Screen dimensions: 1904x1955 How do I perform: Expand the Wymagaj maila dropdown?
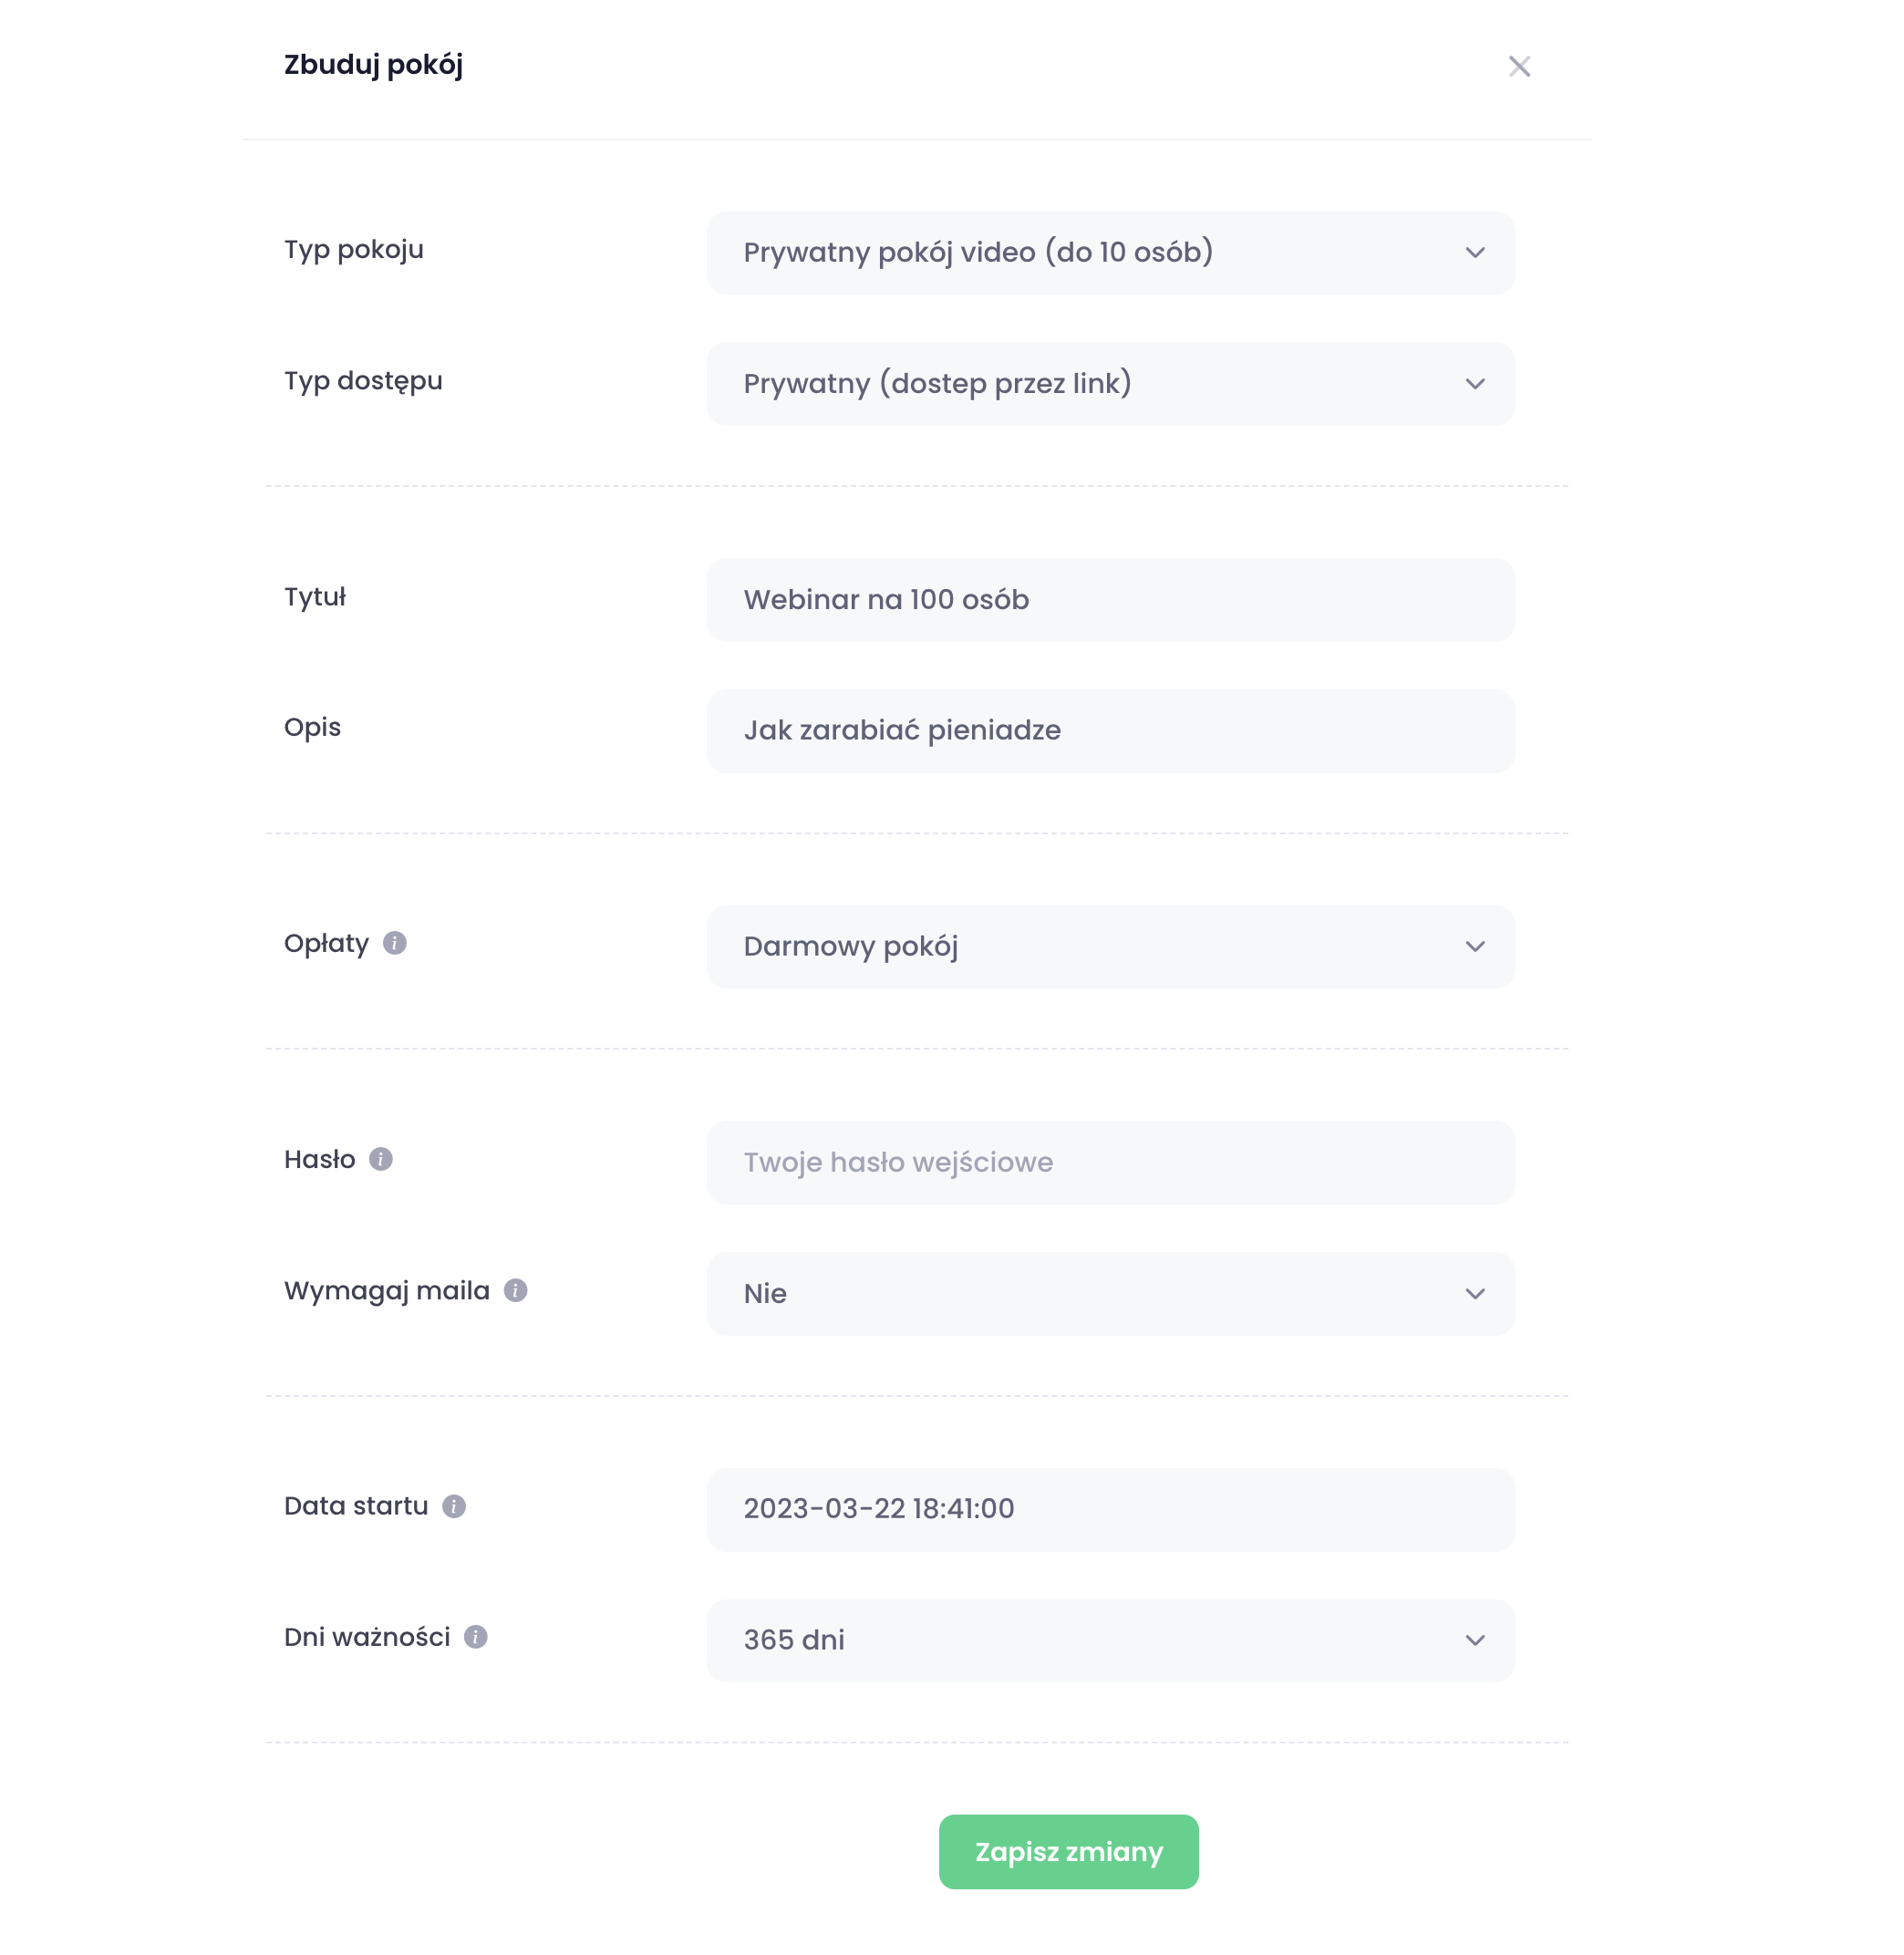(1110, 1294)
